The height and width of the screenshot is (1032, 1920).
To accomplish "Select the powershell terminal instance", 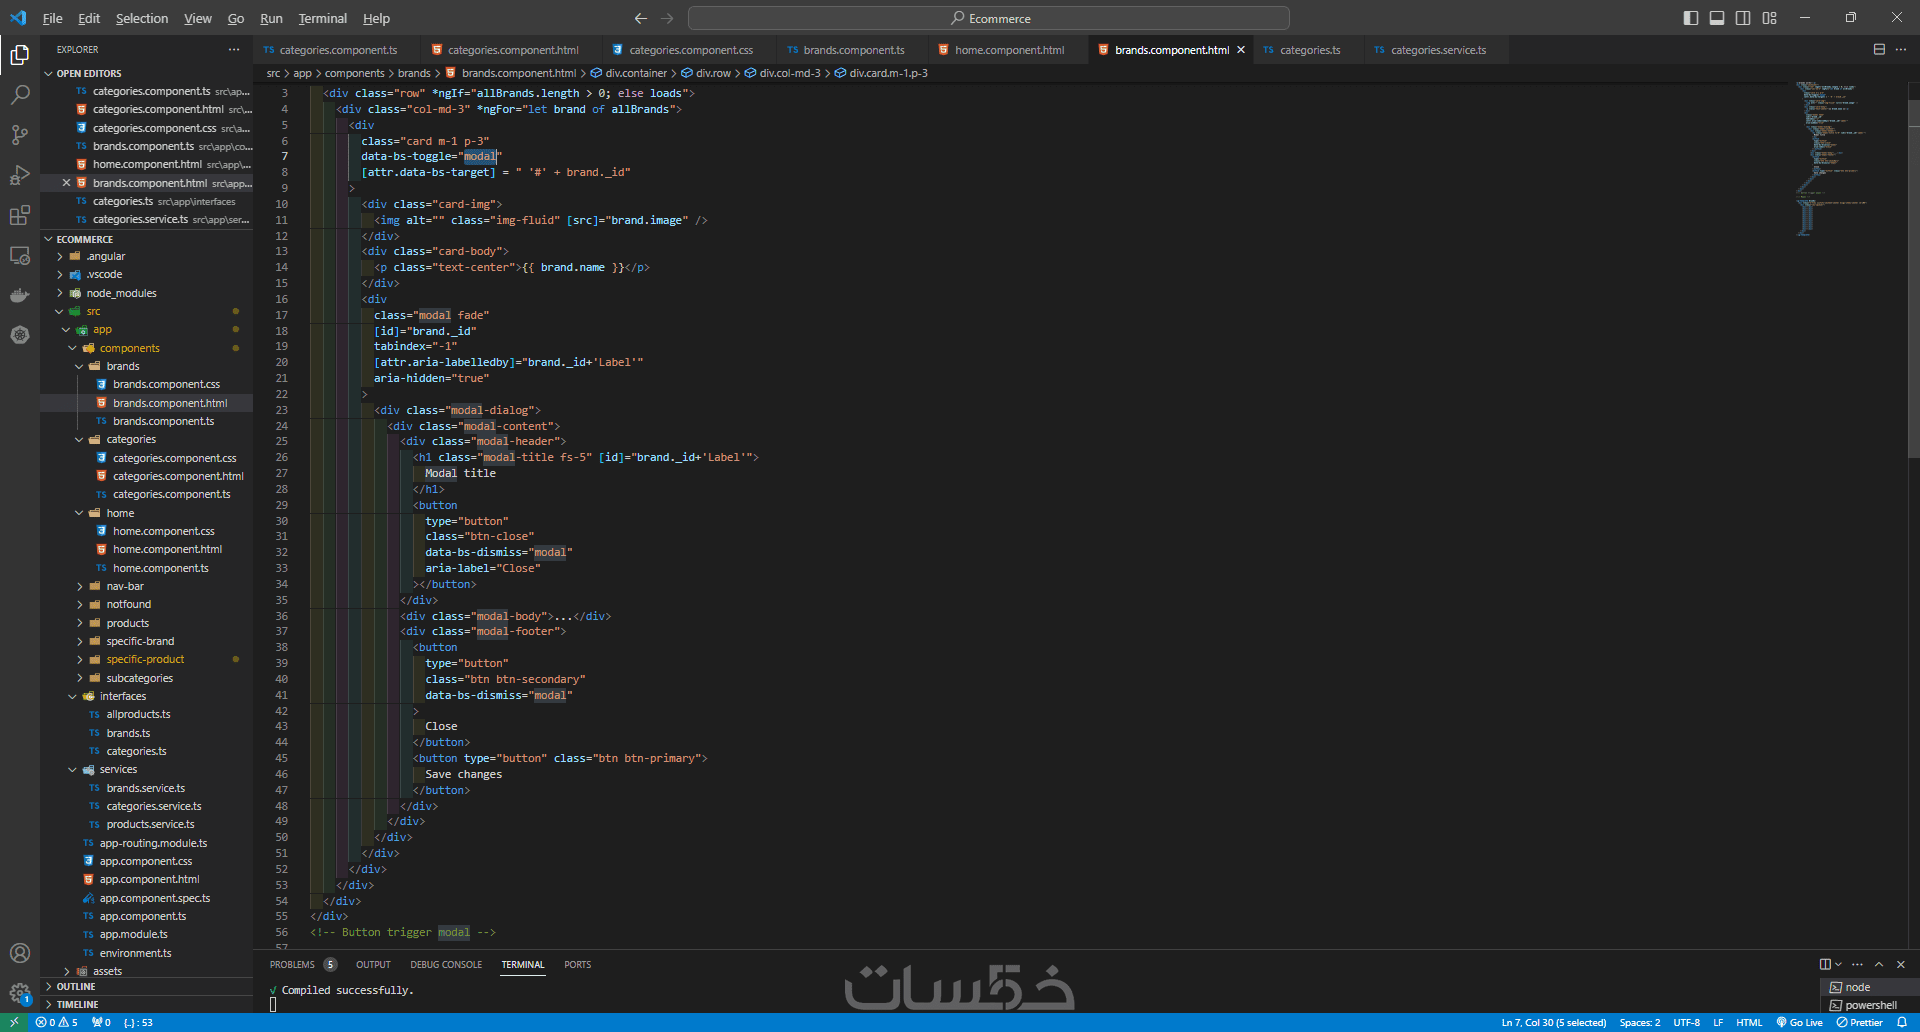I will (x=1869, y=1005).
